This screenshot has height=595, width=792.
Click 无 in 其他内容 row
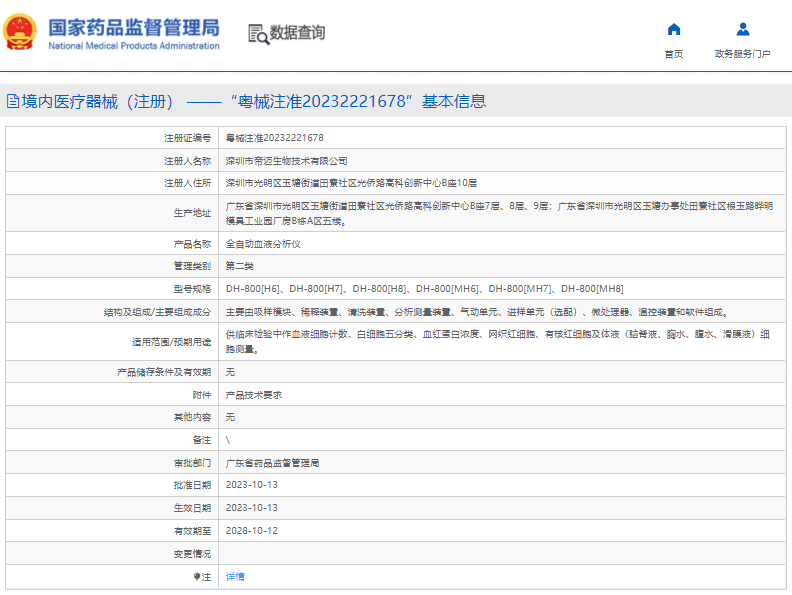[230, 417]
